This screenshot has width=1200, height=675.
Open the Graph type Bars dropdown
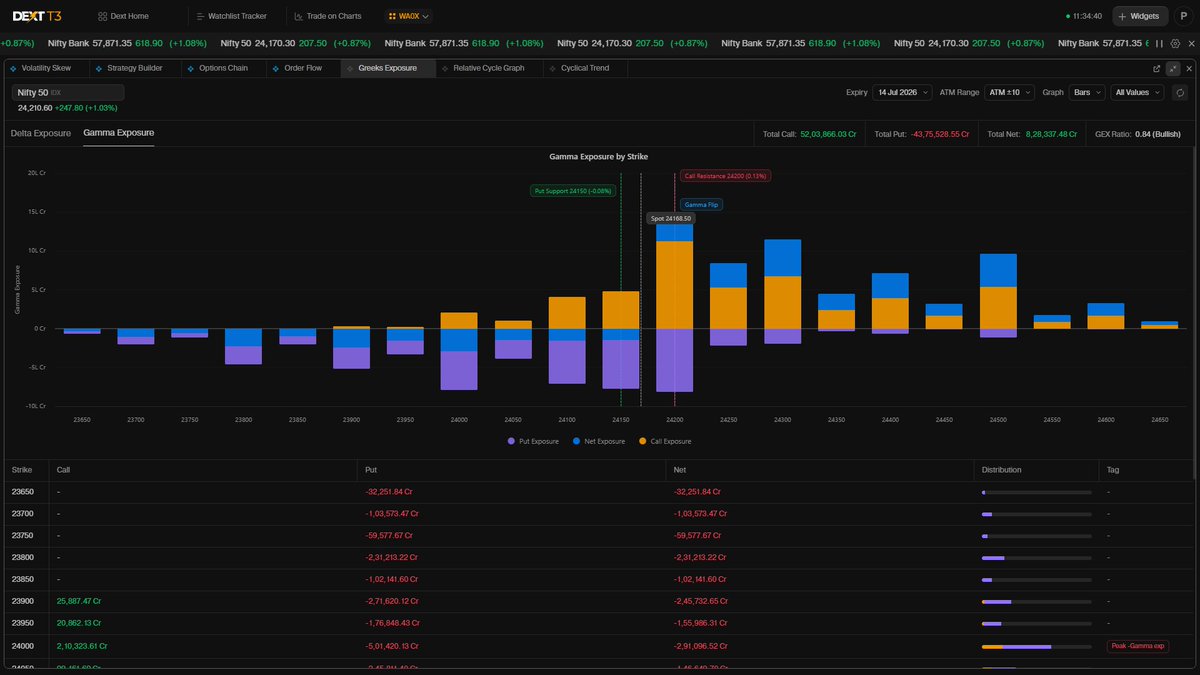[1086, 92]
